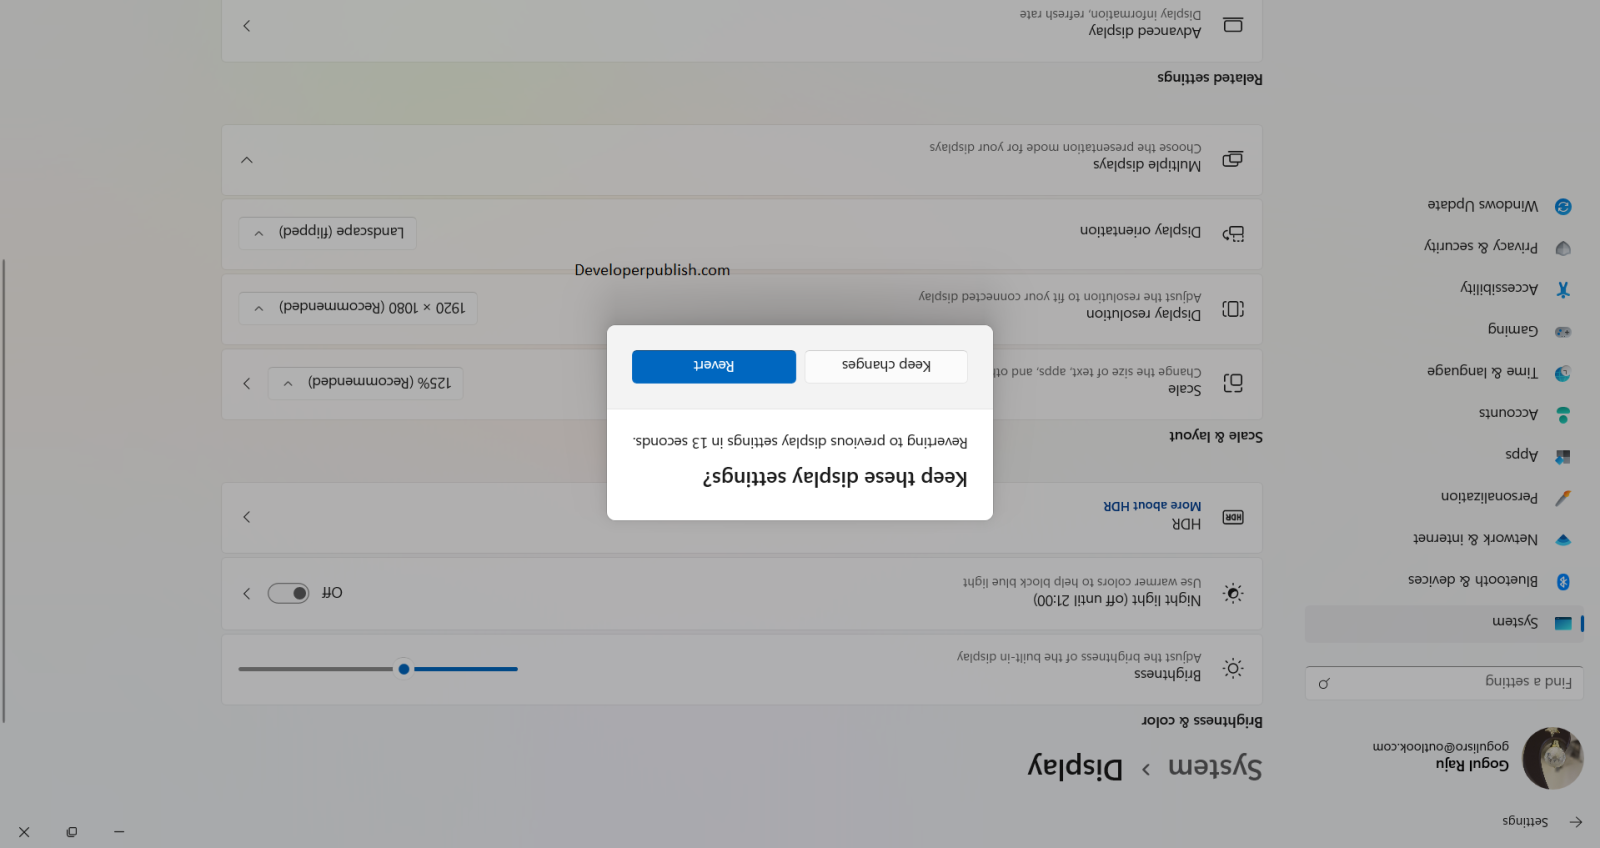Open Display orientation Landscape (flipped) dropdown
1600x848 pixels.
pos(328,232)
